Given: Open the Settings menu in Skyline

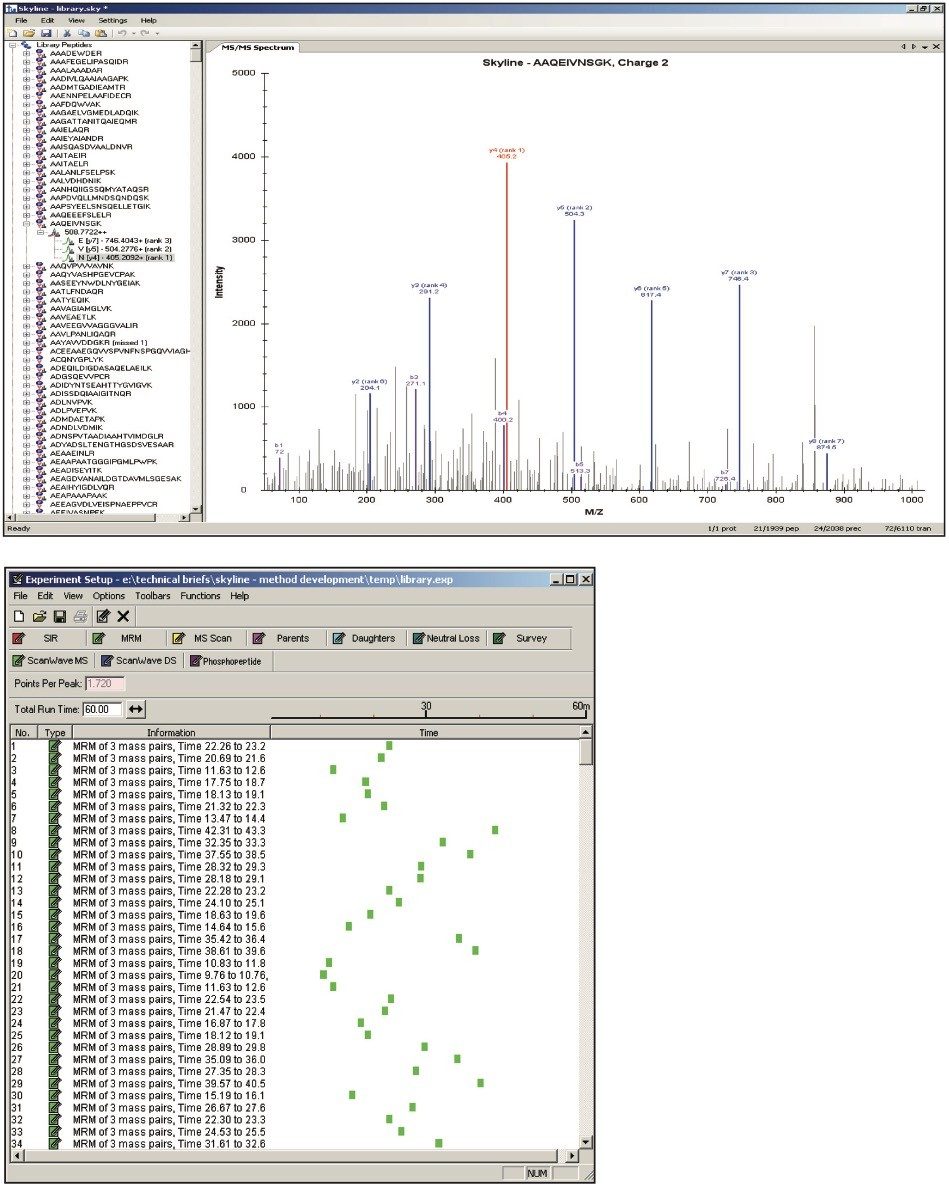Looking at the screenshot, I should tap(112, 20).
